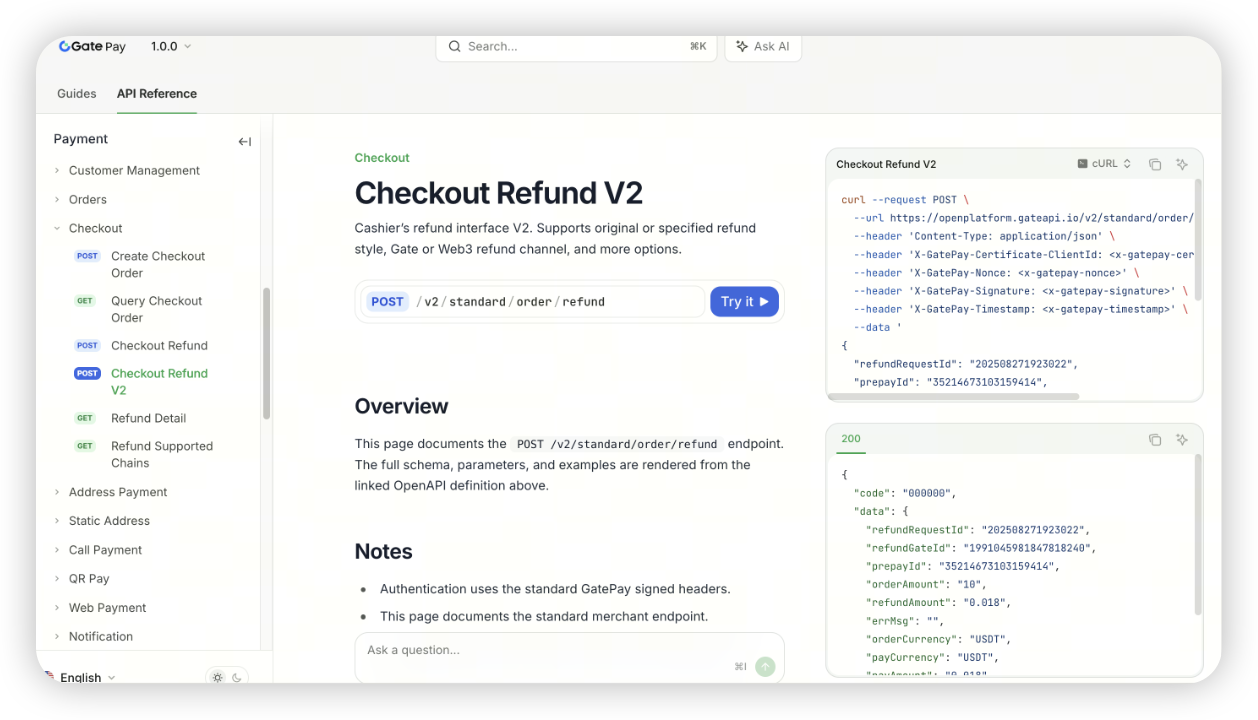Viewport: 1258px width, 720px height.
Task: Select the API Reference tab
Action: [x=157, y=93]
